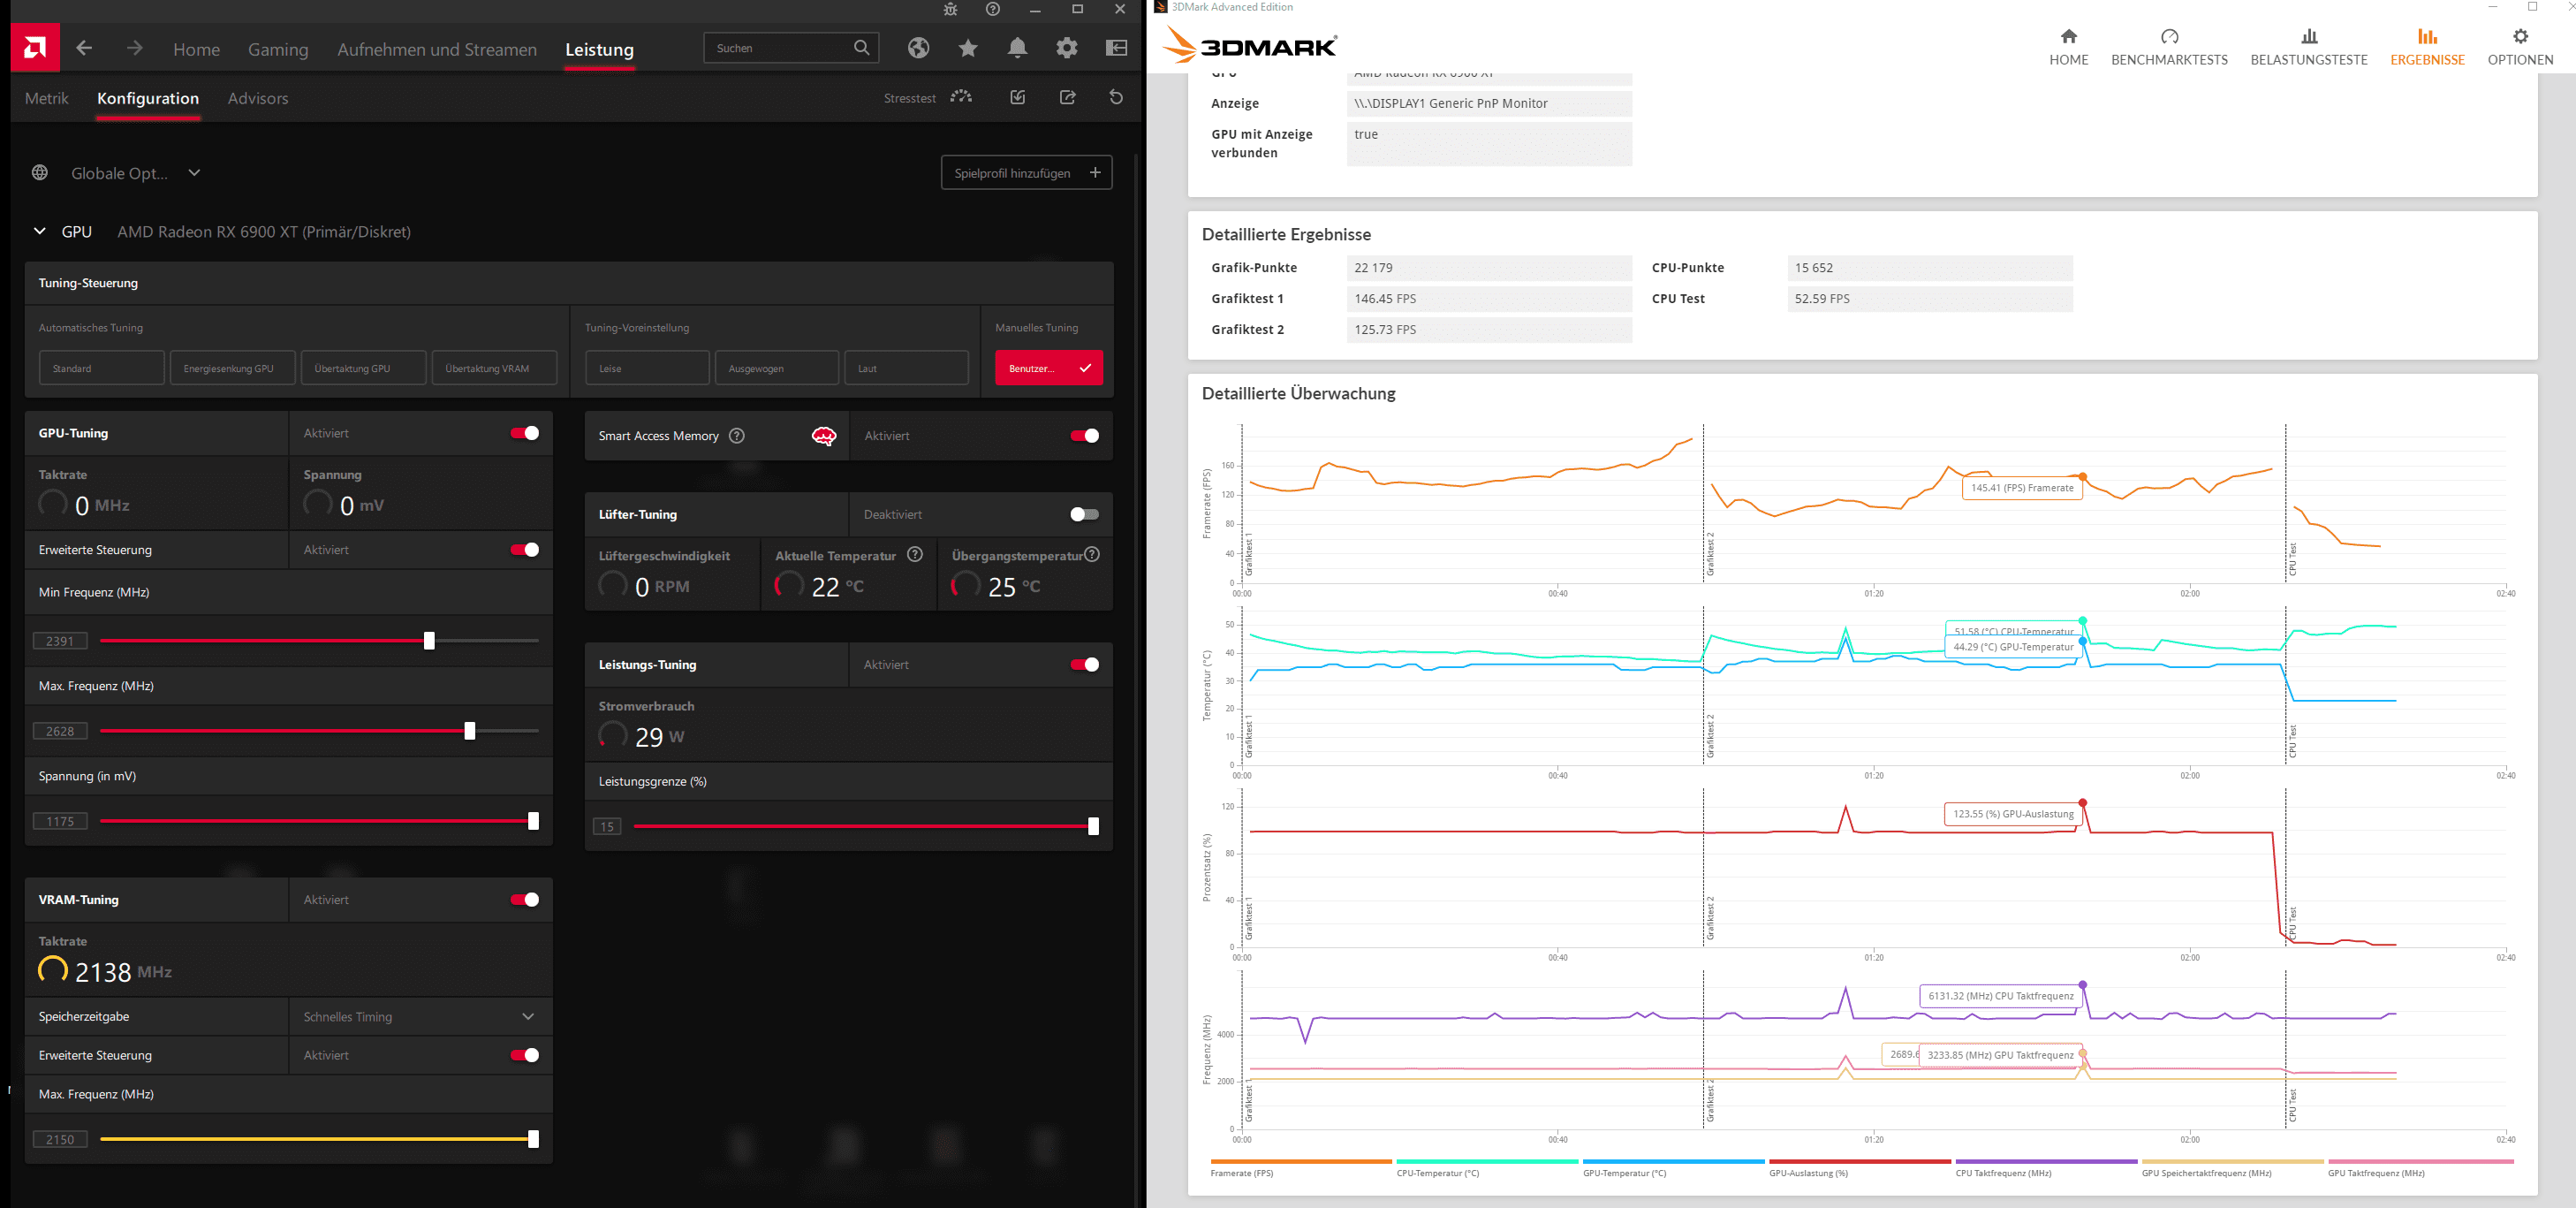The height and width of the screenshot is (1208, 2576).
Task: Open AMD settings gear icon
Action: (1067, 48)
